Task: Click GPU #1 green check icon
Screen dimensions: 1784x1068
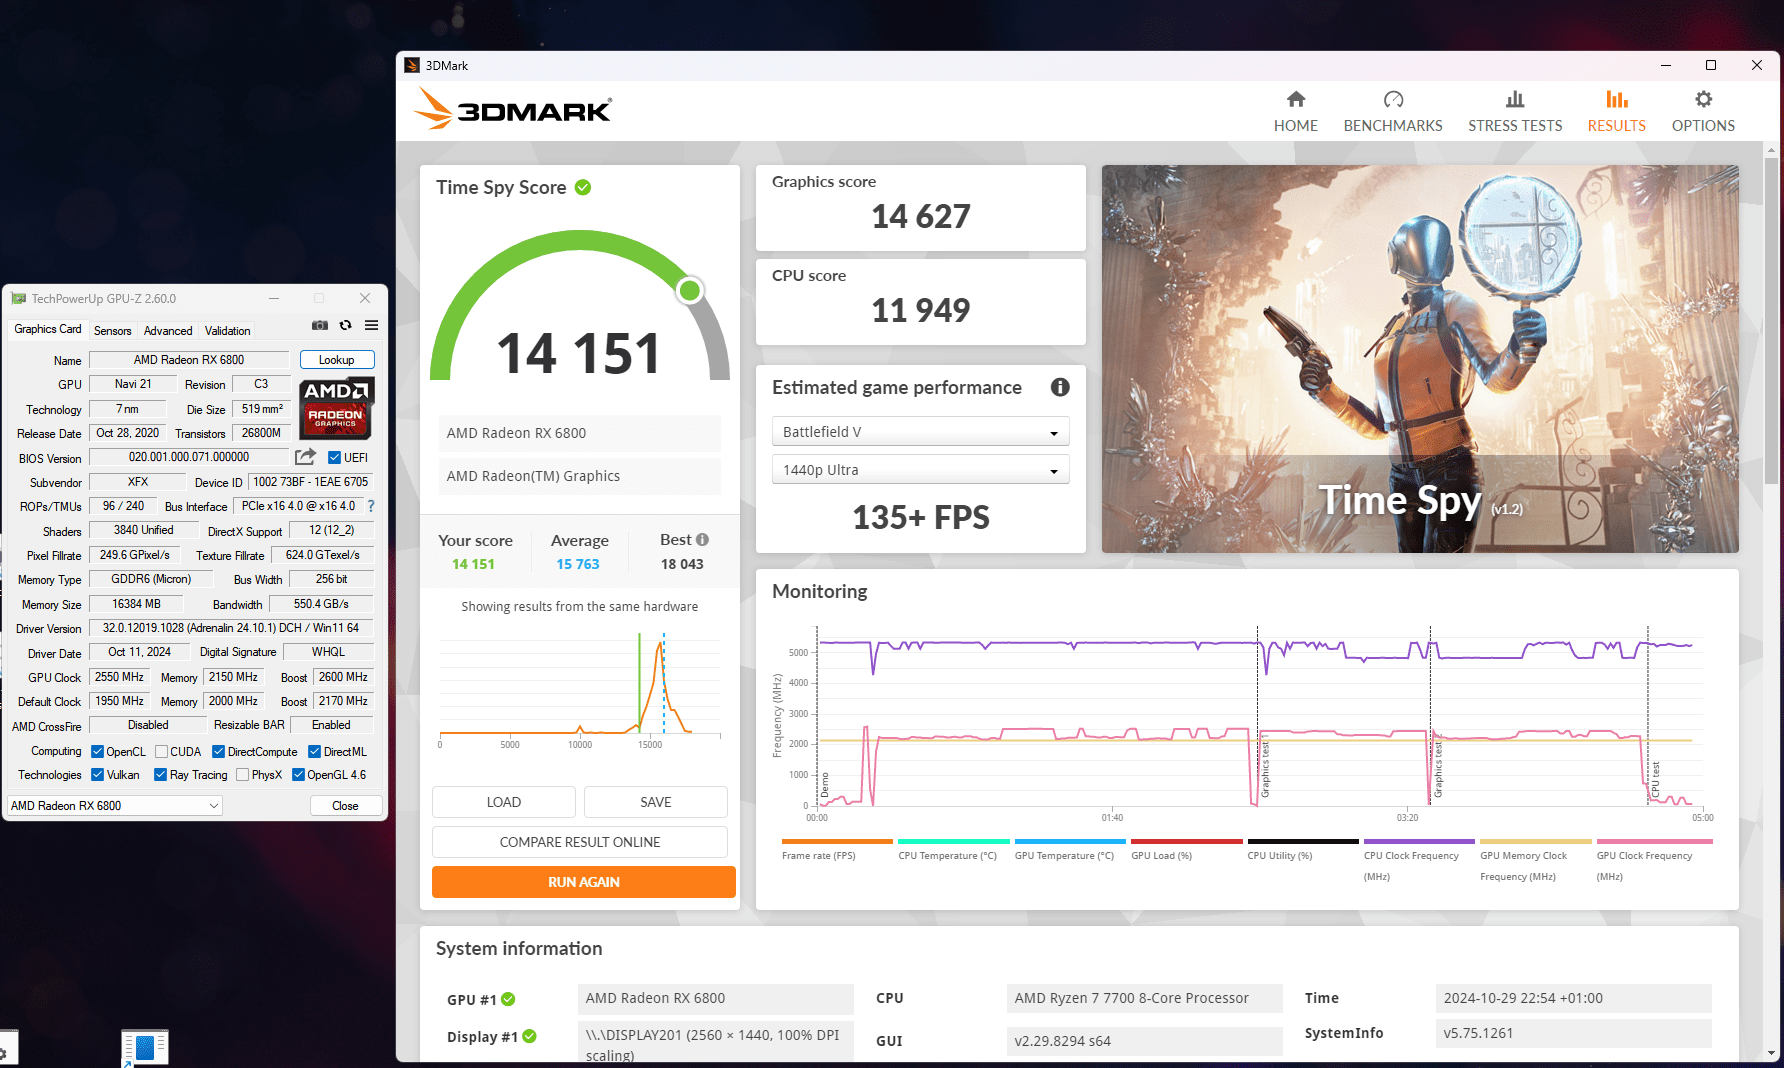Action: (x=508, y=999)
